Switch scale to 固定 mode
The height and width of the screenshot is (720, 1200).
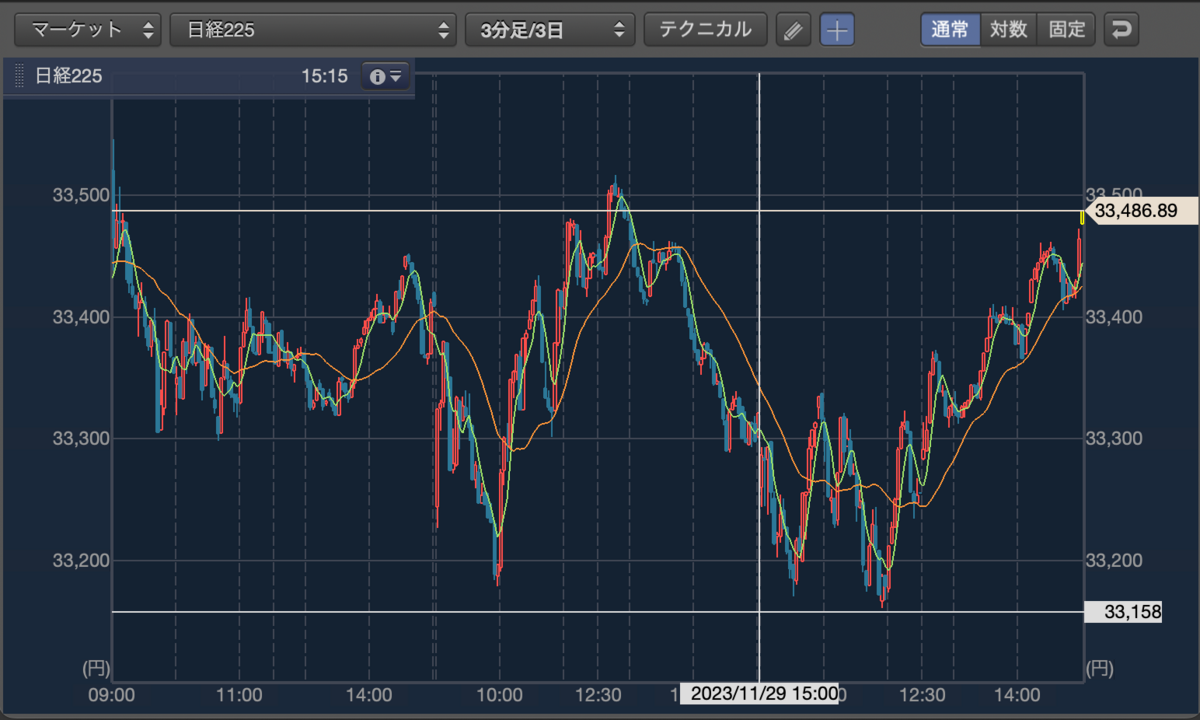[1067, 30]
